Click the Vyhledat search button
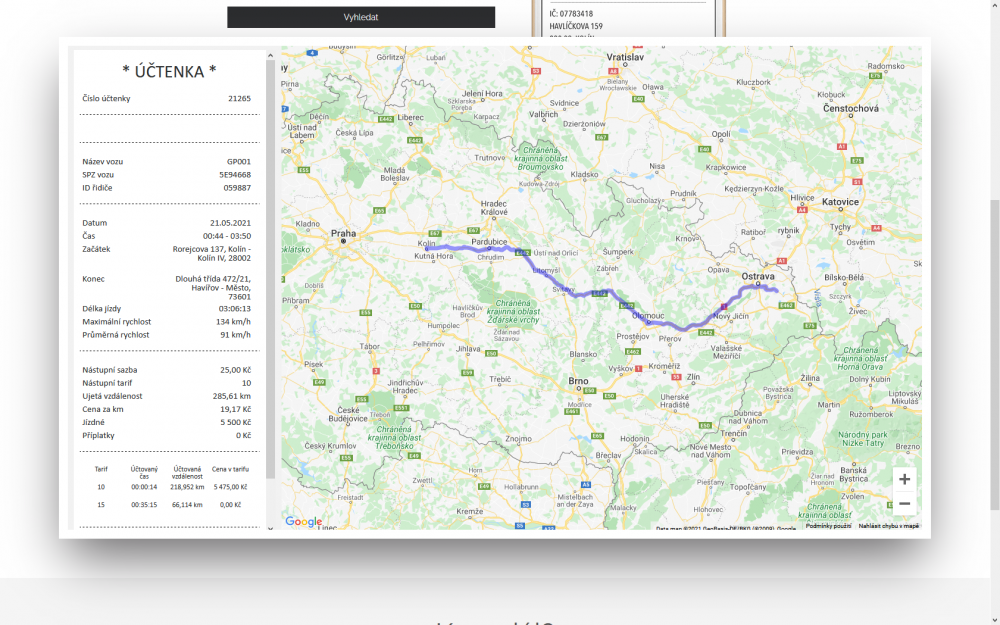Screen dimensions: 1000x625 [361, 17]
